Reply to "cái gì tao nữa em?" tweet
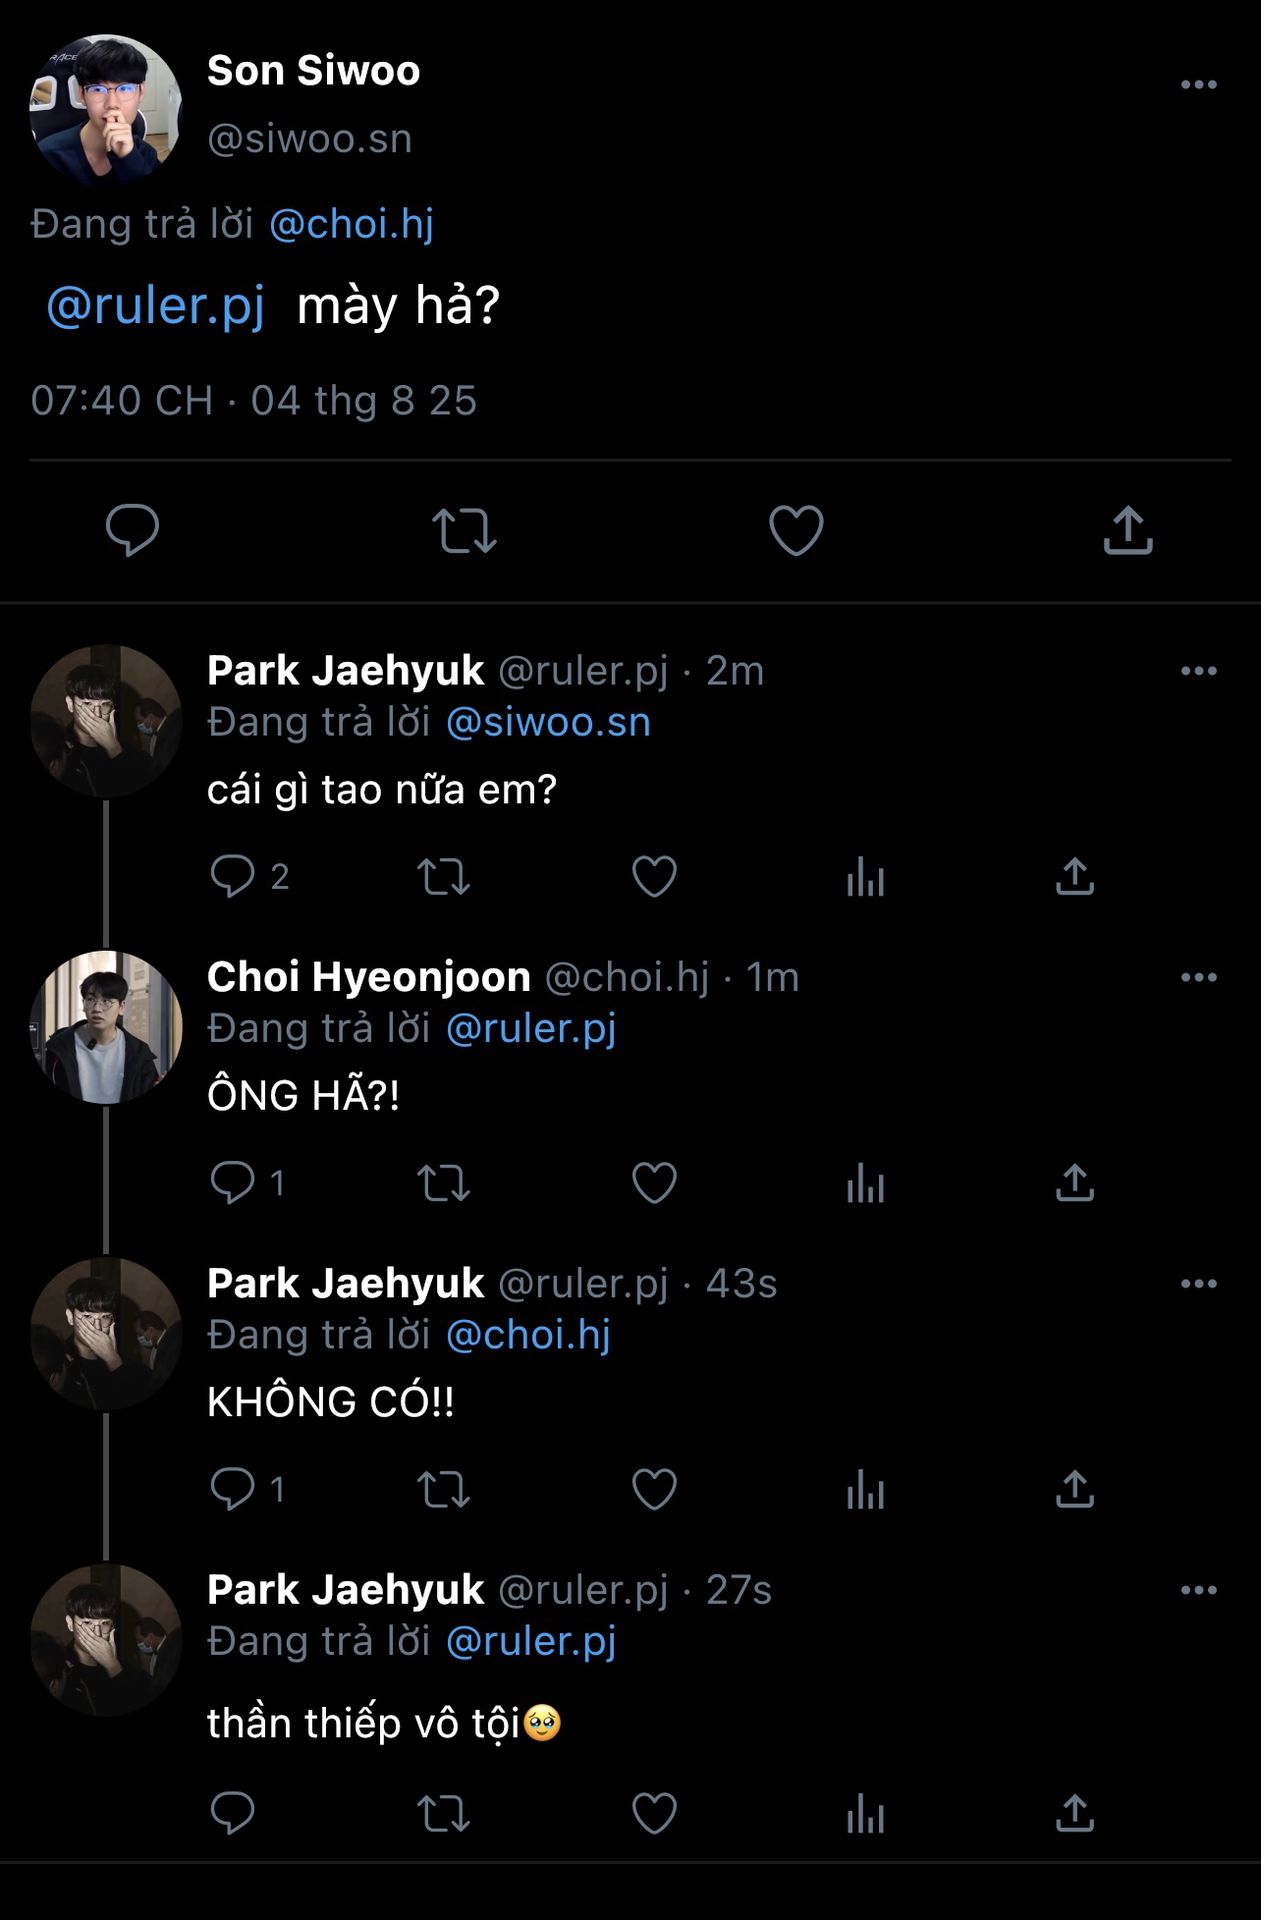This screenshot has height=1920, width=1261. [x=232, y=877]
